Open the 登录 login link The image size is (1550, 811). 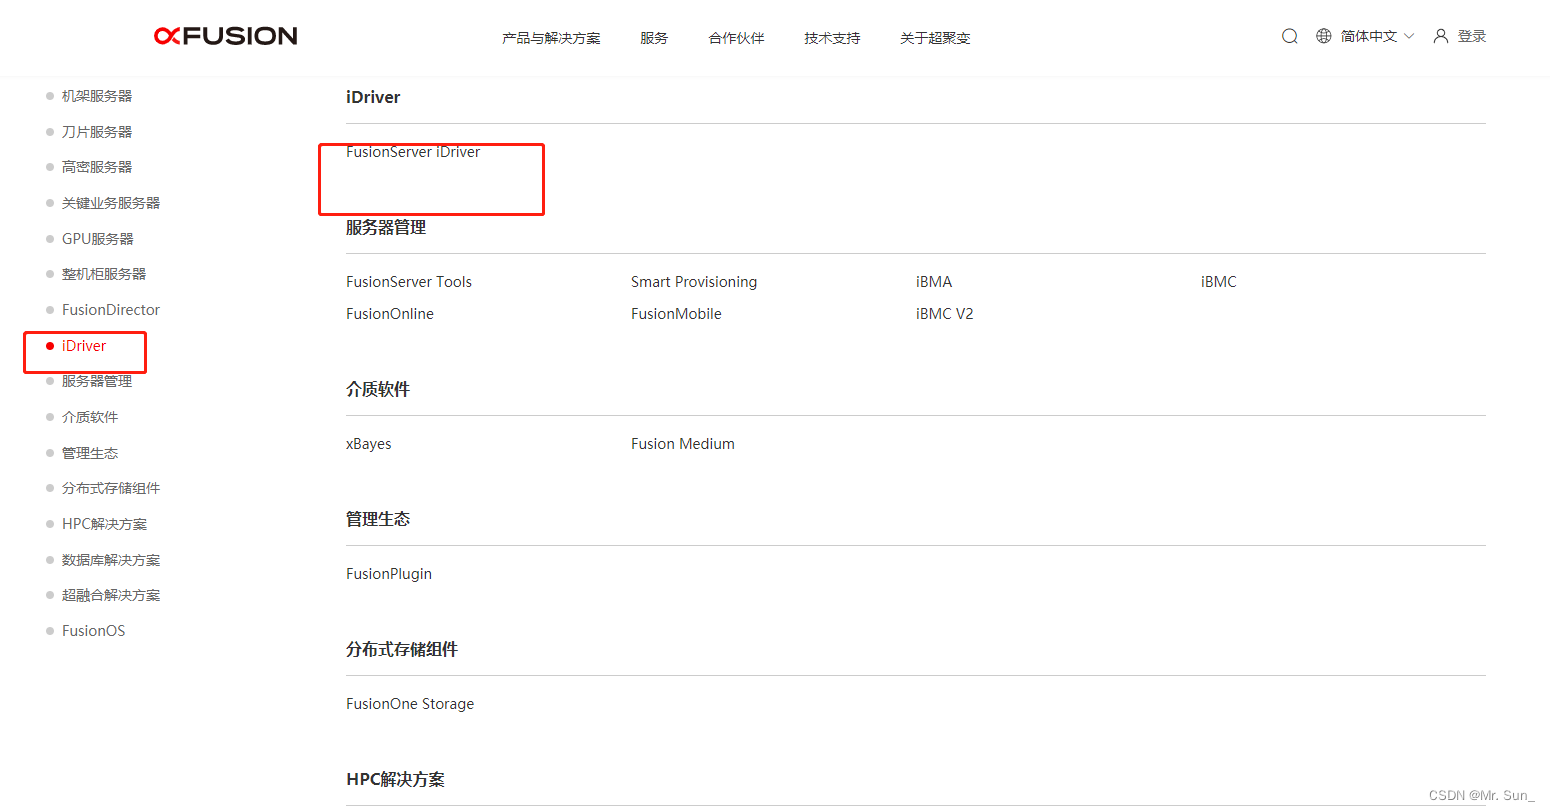(x=1472, y=36)
